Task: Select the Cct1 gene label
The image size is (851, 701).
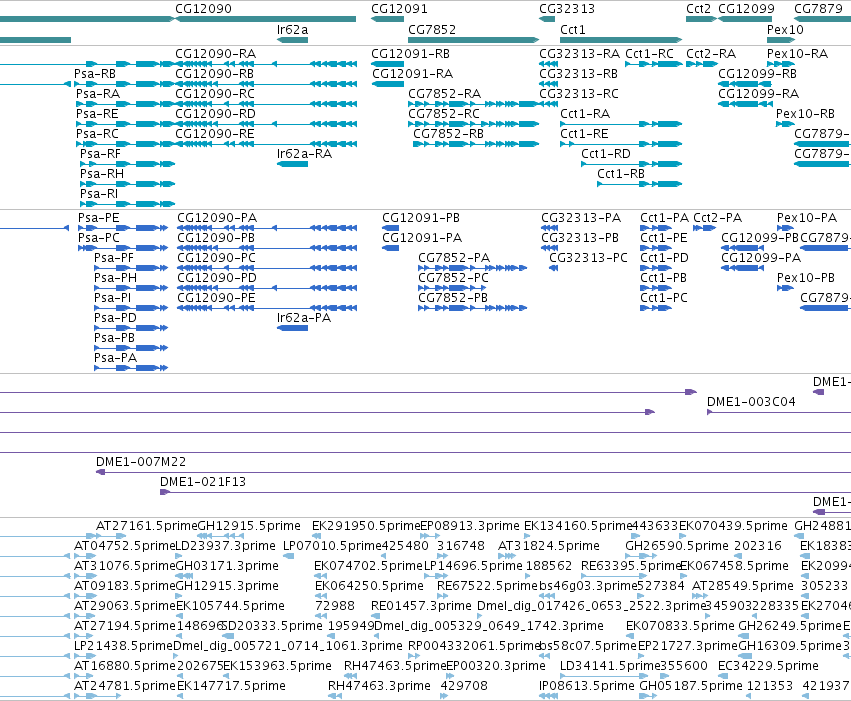Action: 573,29
